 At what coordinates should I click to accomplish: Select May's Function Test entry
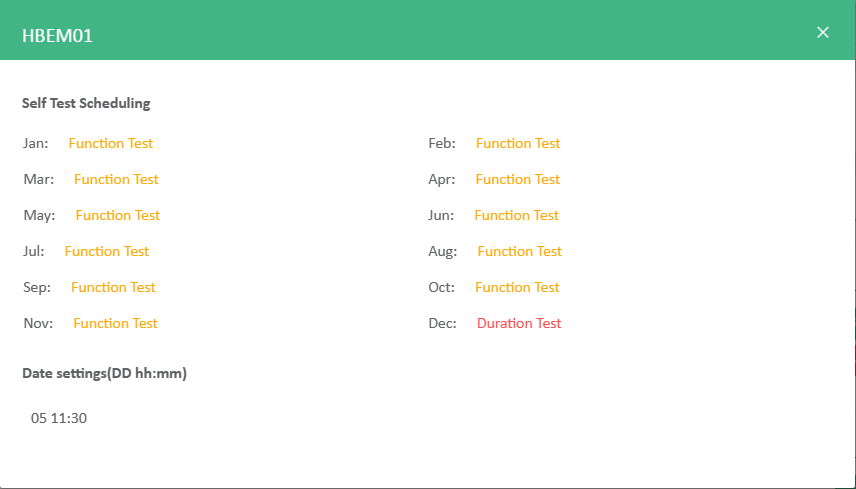pyautogui.click(x=118, y=215)
